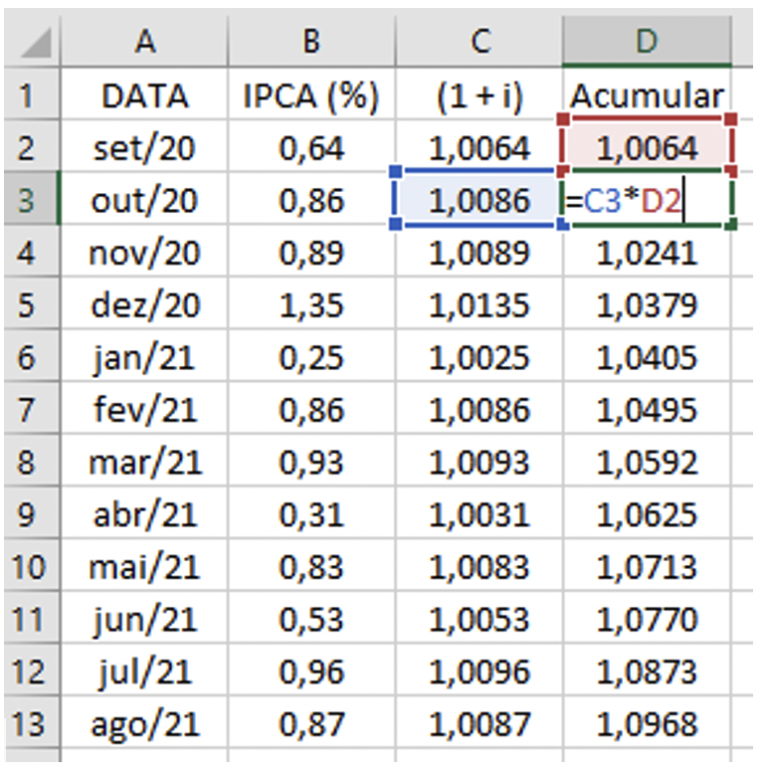Click IPCA value 0,93

click(312, 461)
